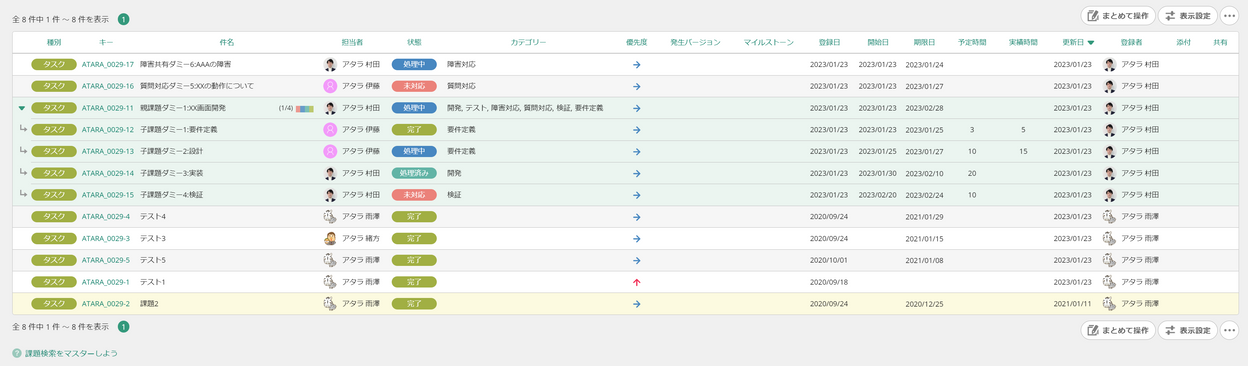This screenshot has width=1248, height=366.
Task: Sort by マイルストーン column header
Action: coord(769,42)
